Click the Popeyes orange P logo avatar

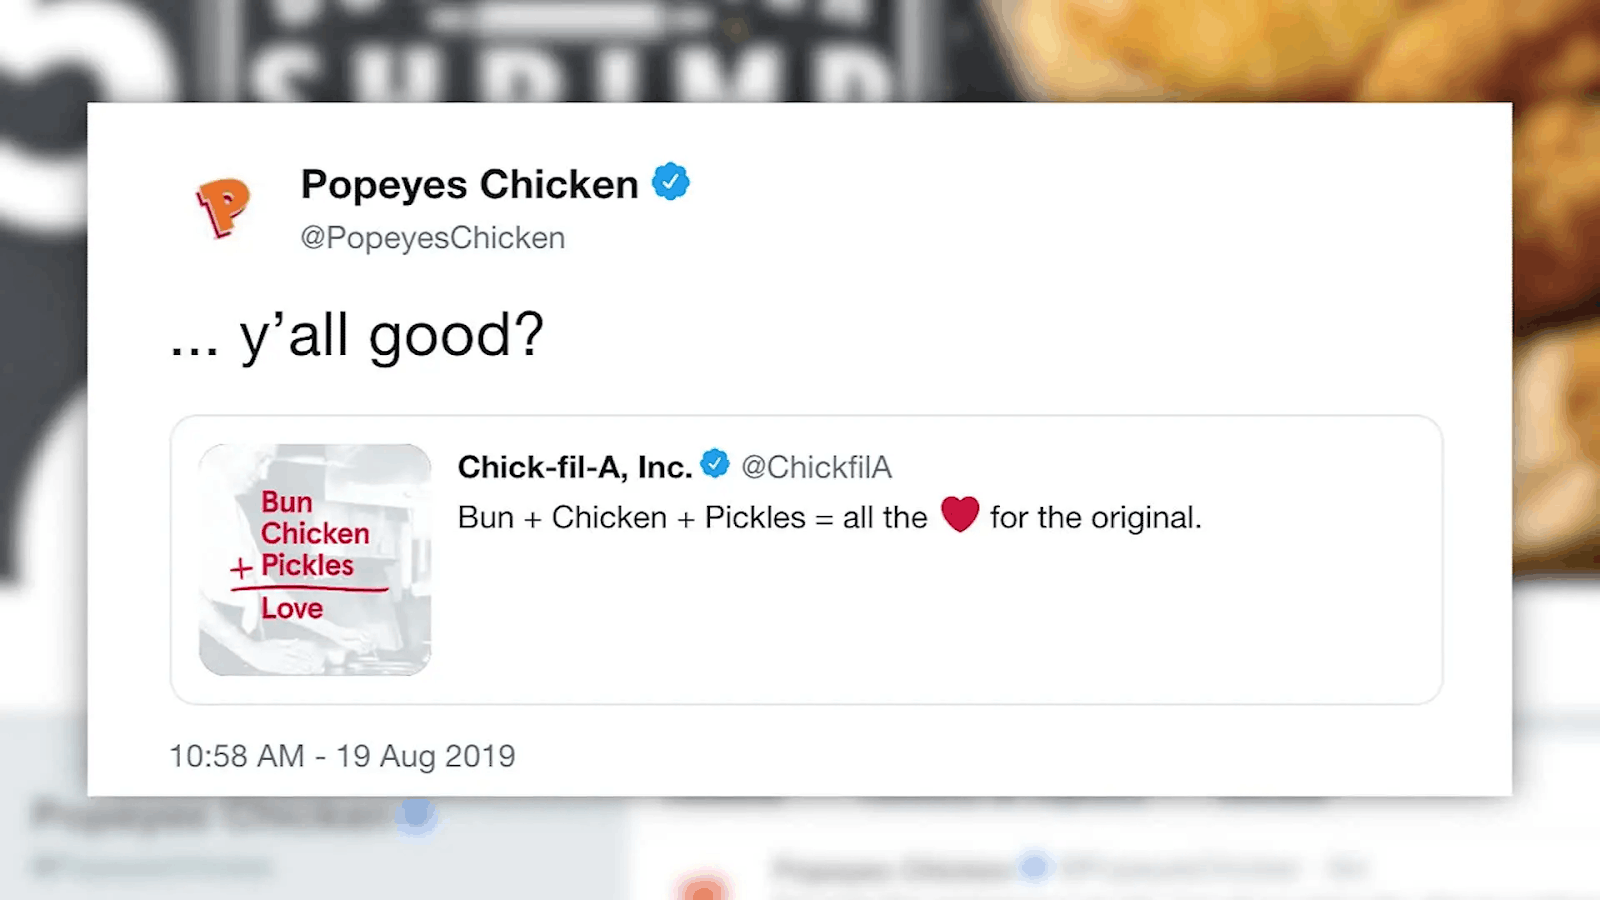223,207
